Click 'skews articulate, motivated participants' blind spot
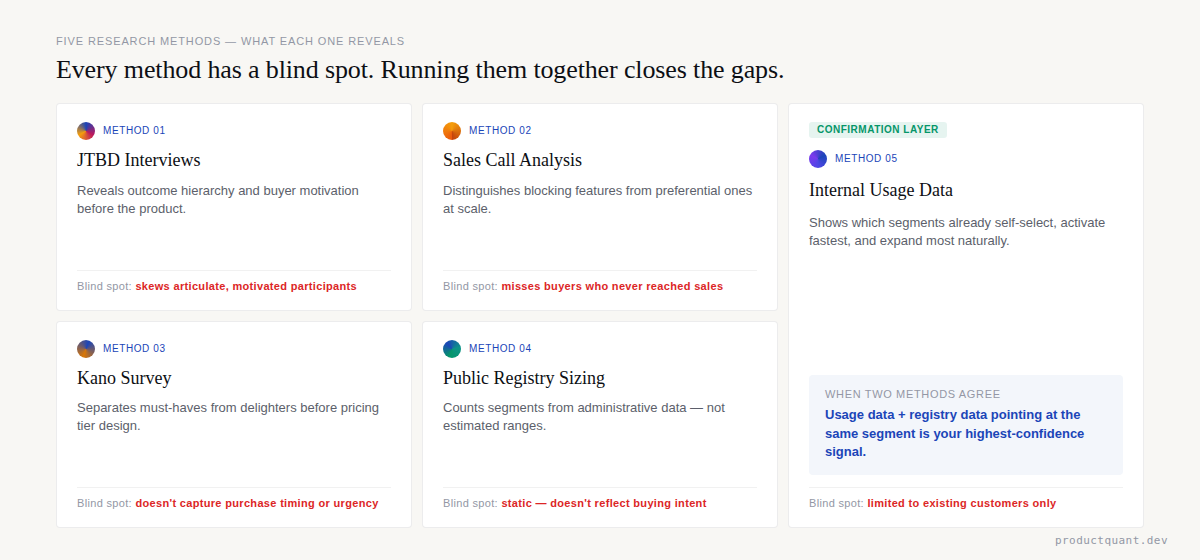 tap(246, 286)
